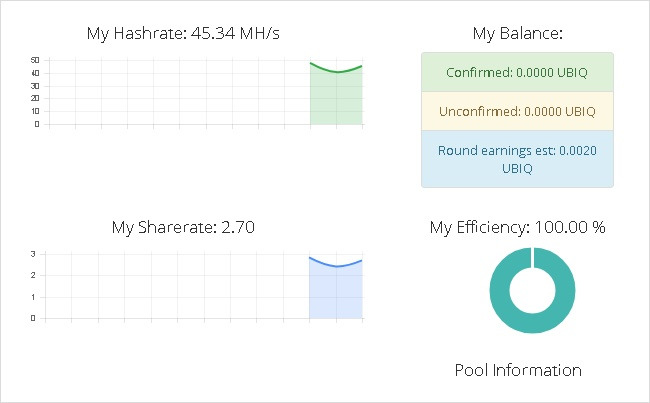Click the empty grid area of hashrate chart
The height and width of the screenshot is (403, 650).
click(179, 92)
